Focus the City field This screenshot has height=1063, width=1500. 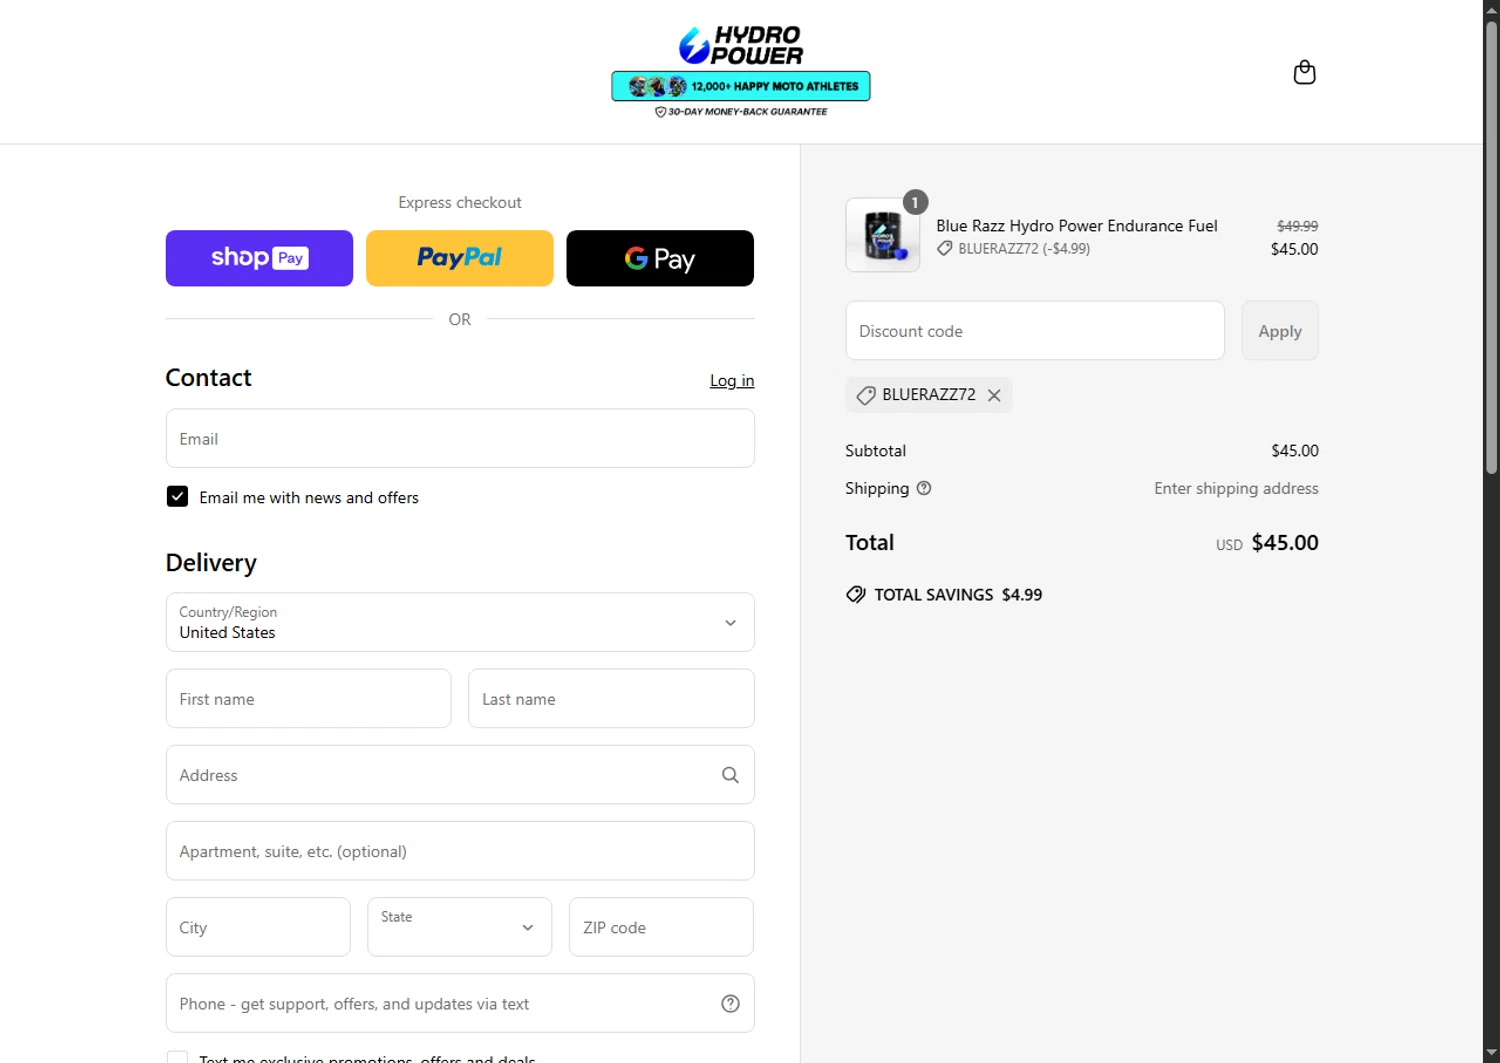point(258,927)
